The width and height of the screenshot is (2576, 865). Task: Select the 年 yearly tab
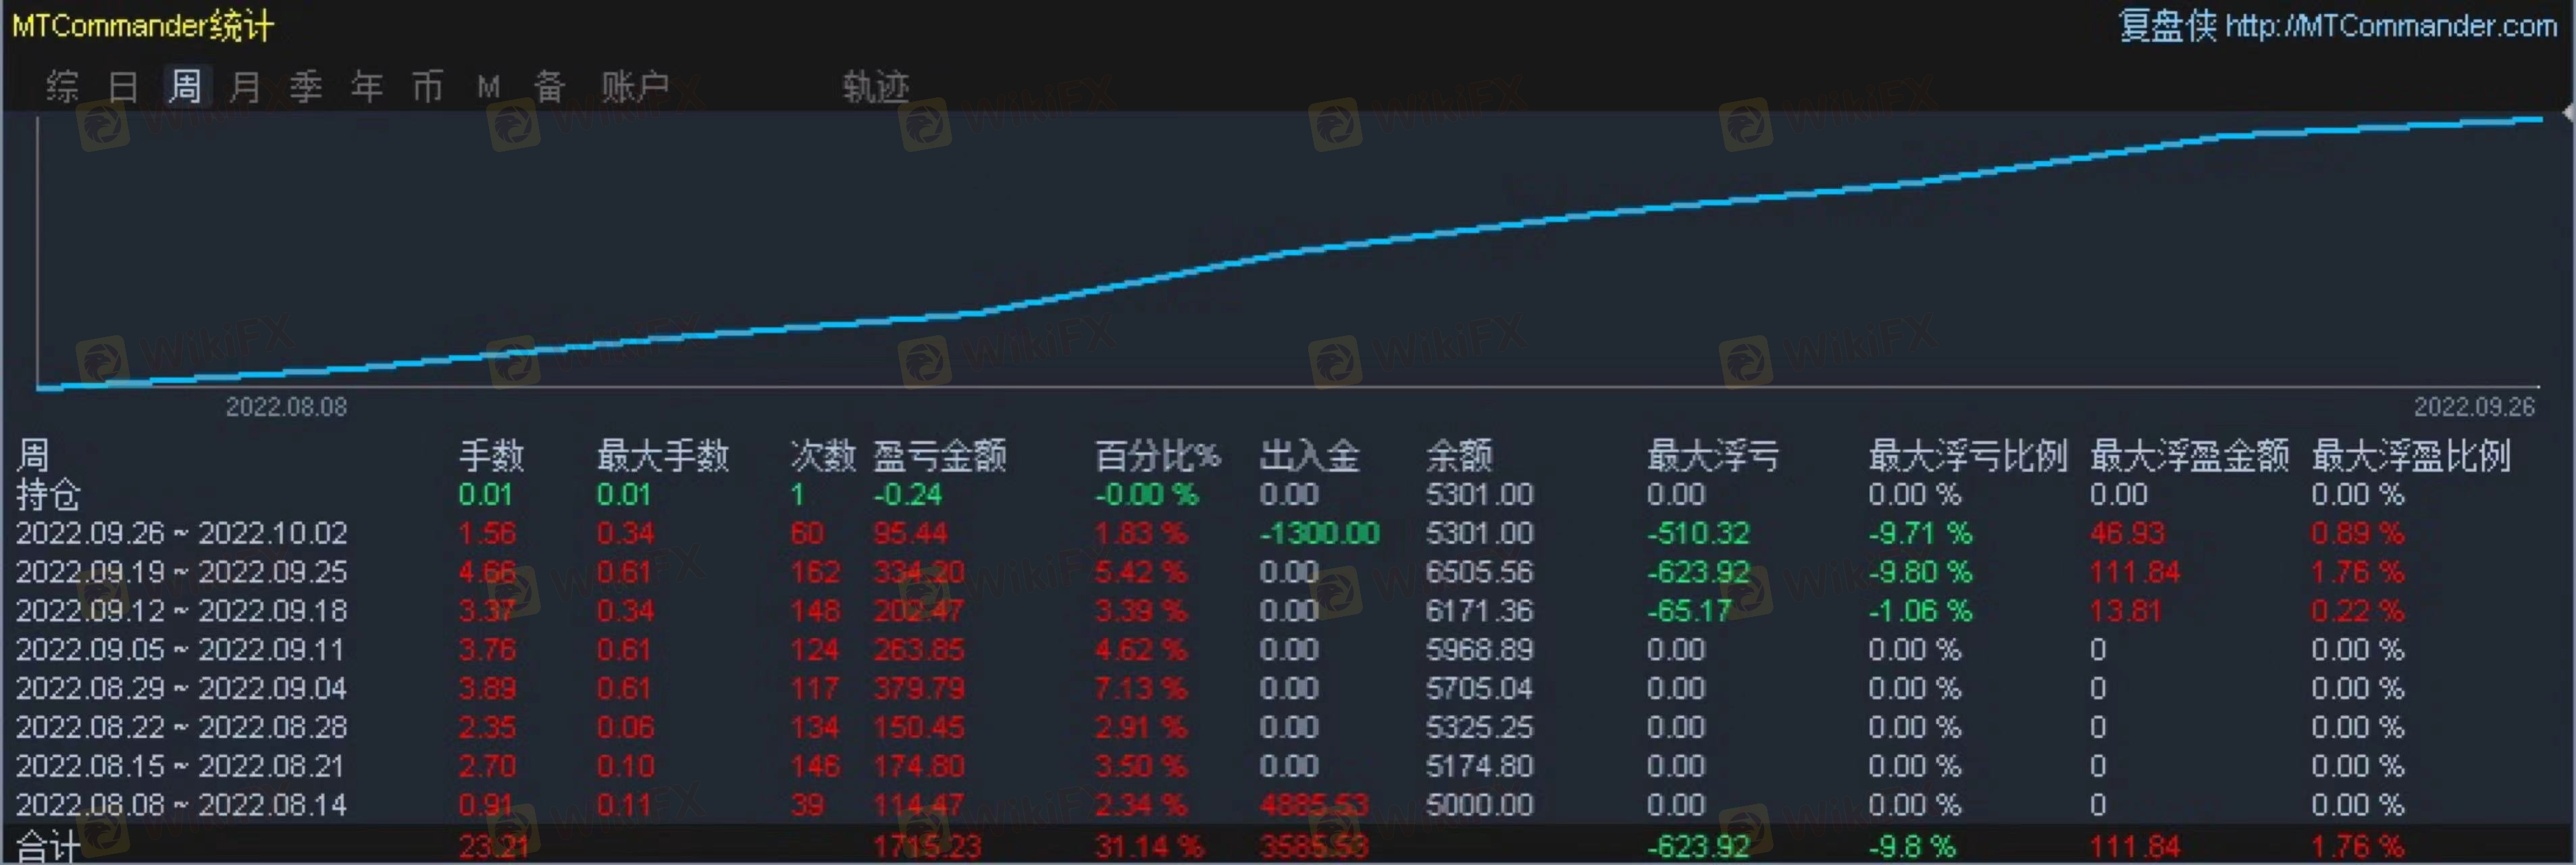click(367, 87)
